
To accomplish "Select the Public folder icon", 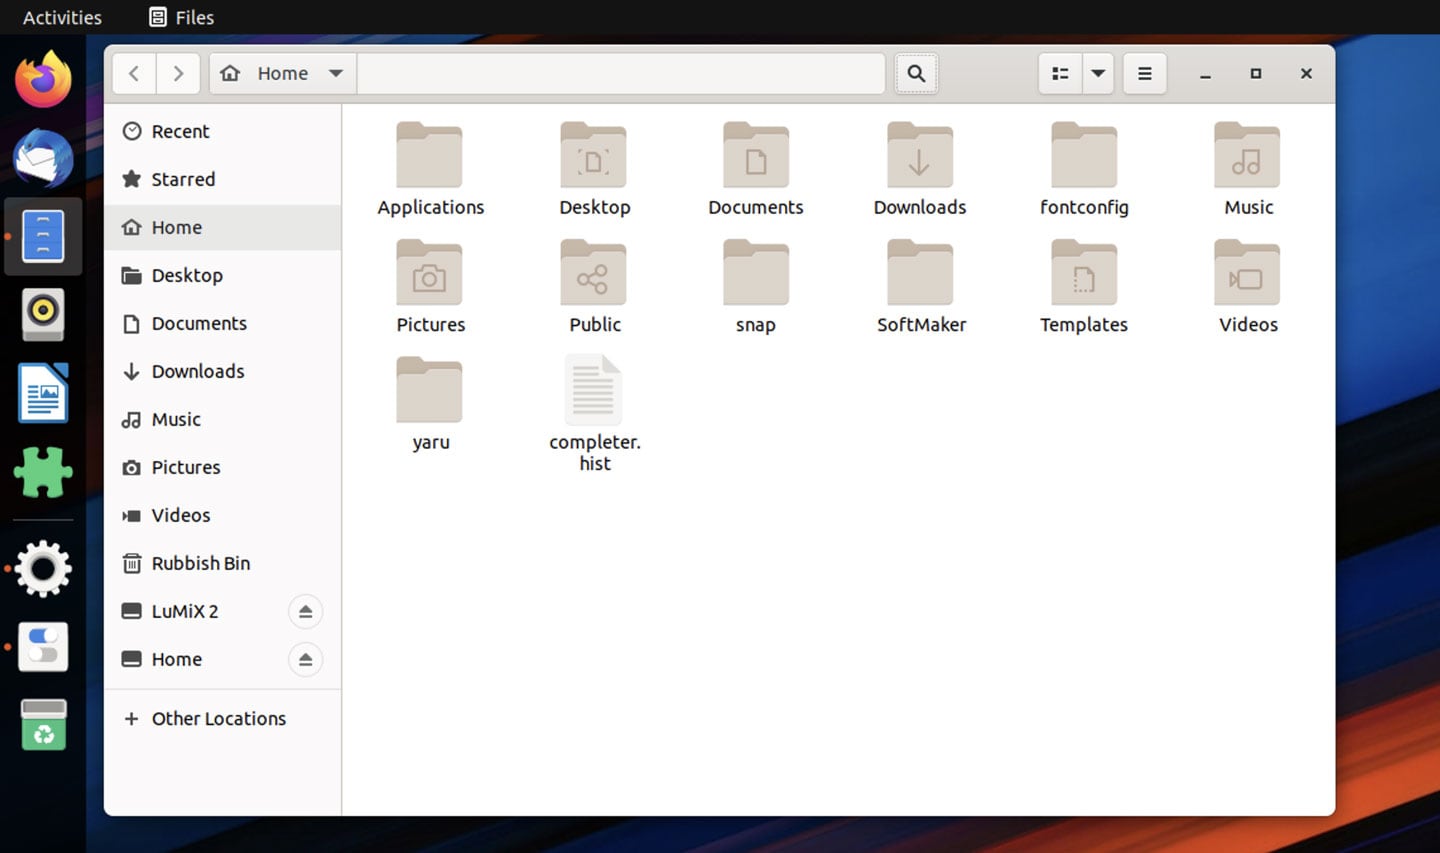I will (x=593, y=272).
